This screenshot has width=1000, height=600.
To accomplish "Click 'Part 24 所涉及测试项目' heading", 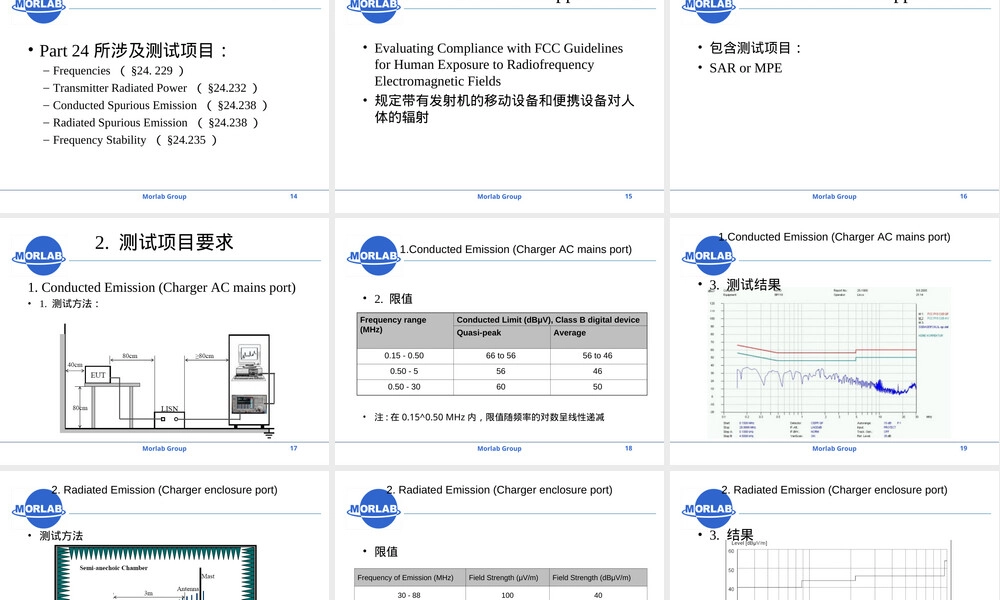I will 134,50.
